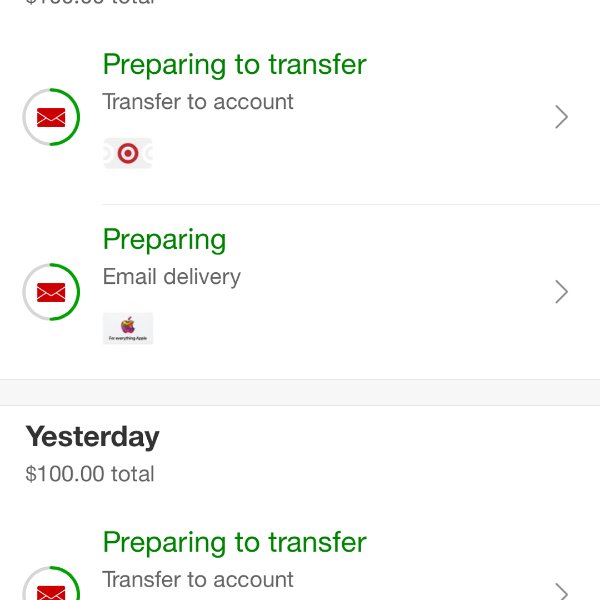Tap yesterday's partially visible envelope icon
The image size is (600, 600).
tap(51, 592)
